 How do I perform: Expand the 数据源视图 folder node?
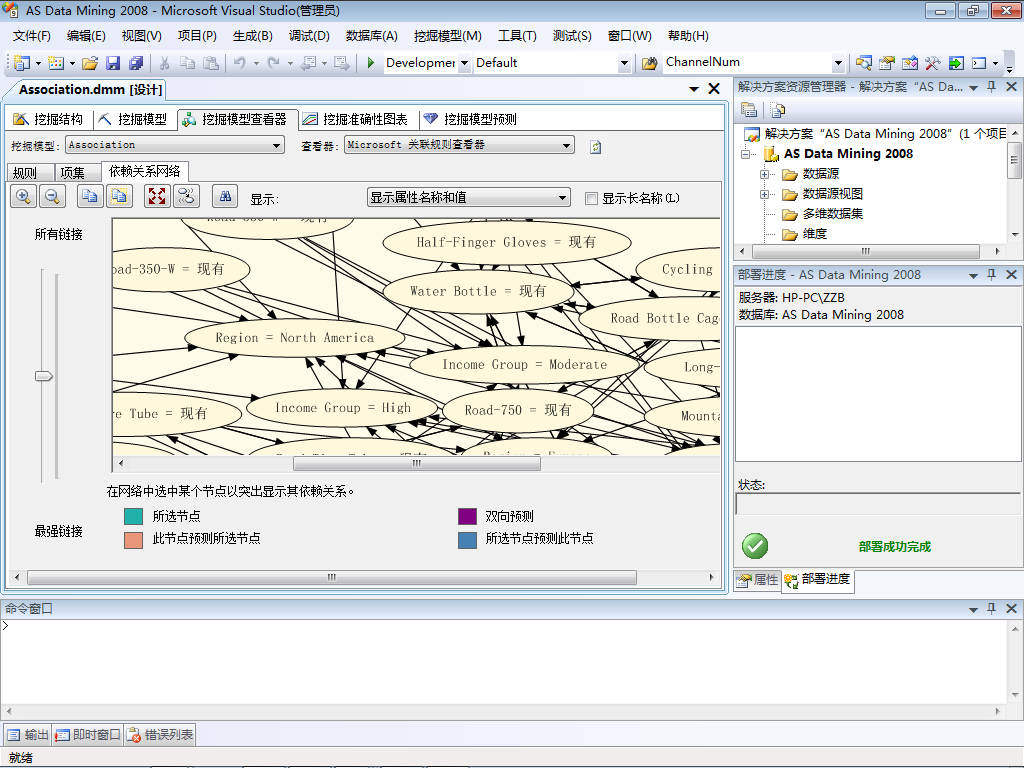point(764,195)
